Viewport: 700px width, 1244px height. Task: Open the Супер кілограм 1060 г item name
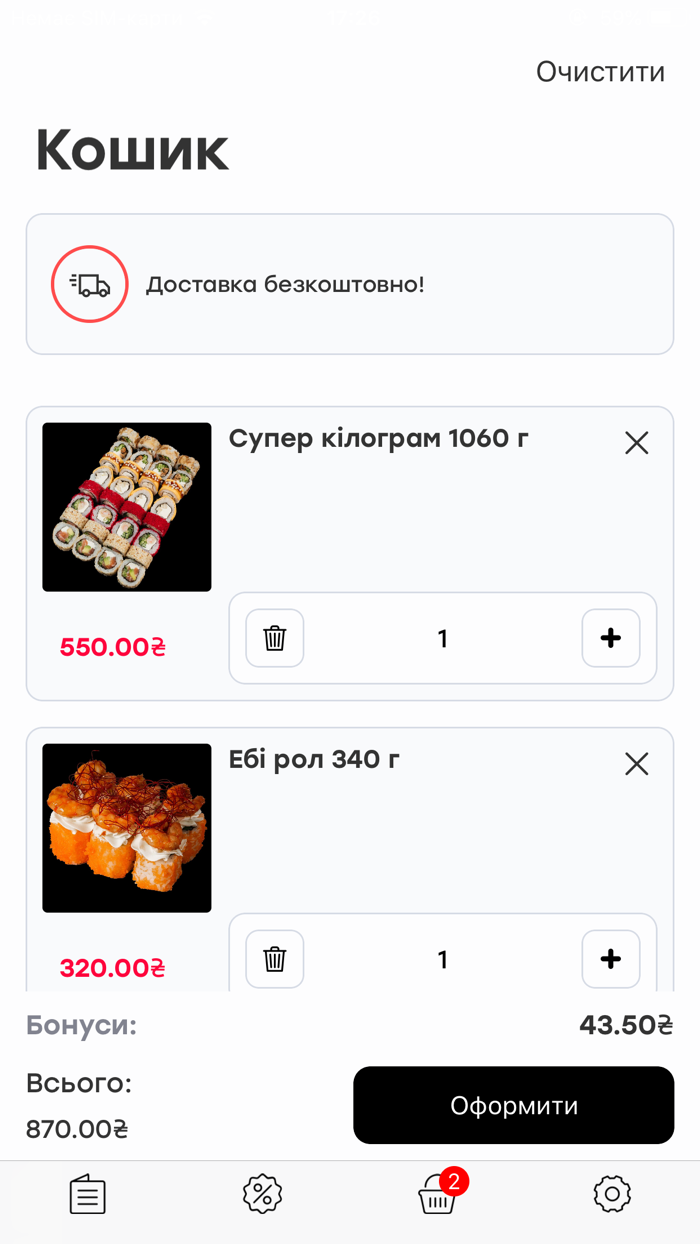click(x=378, y=439)
